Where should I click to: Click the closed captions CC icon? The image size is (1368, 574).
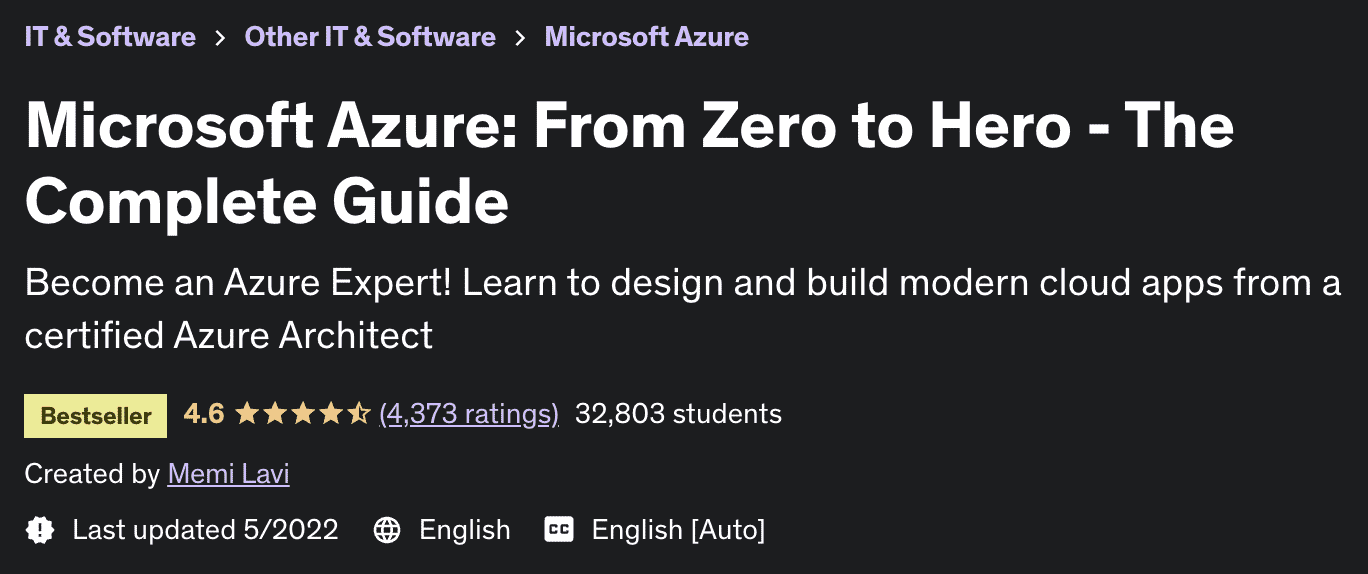[x=559, y=529]
